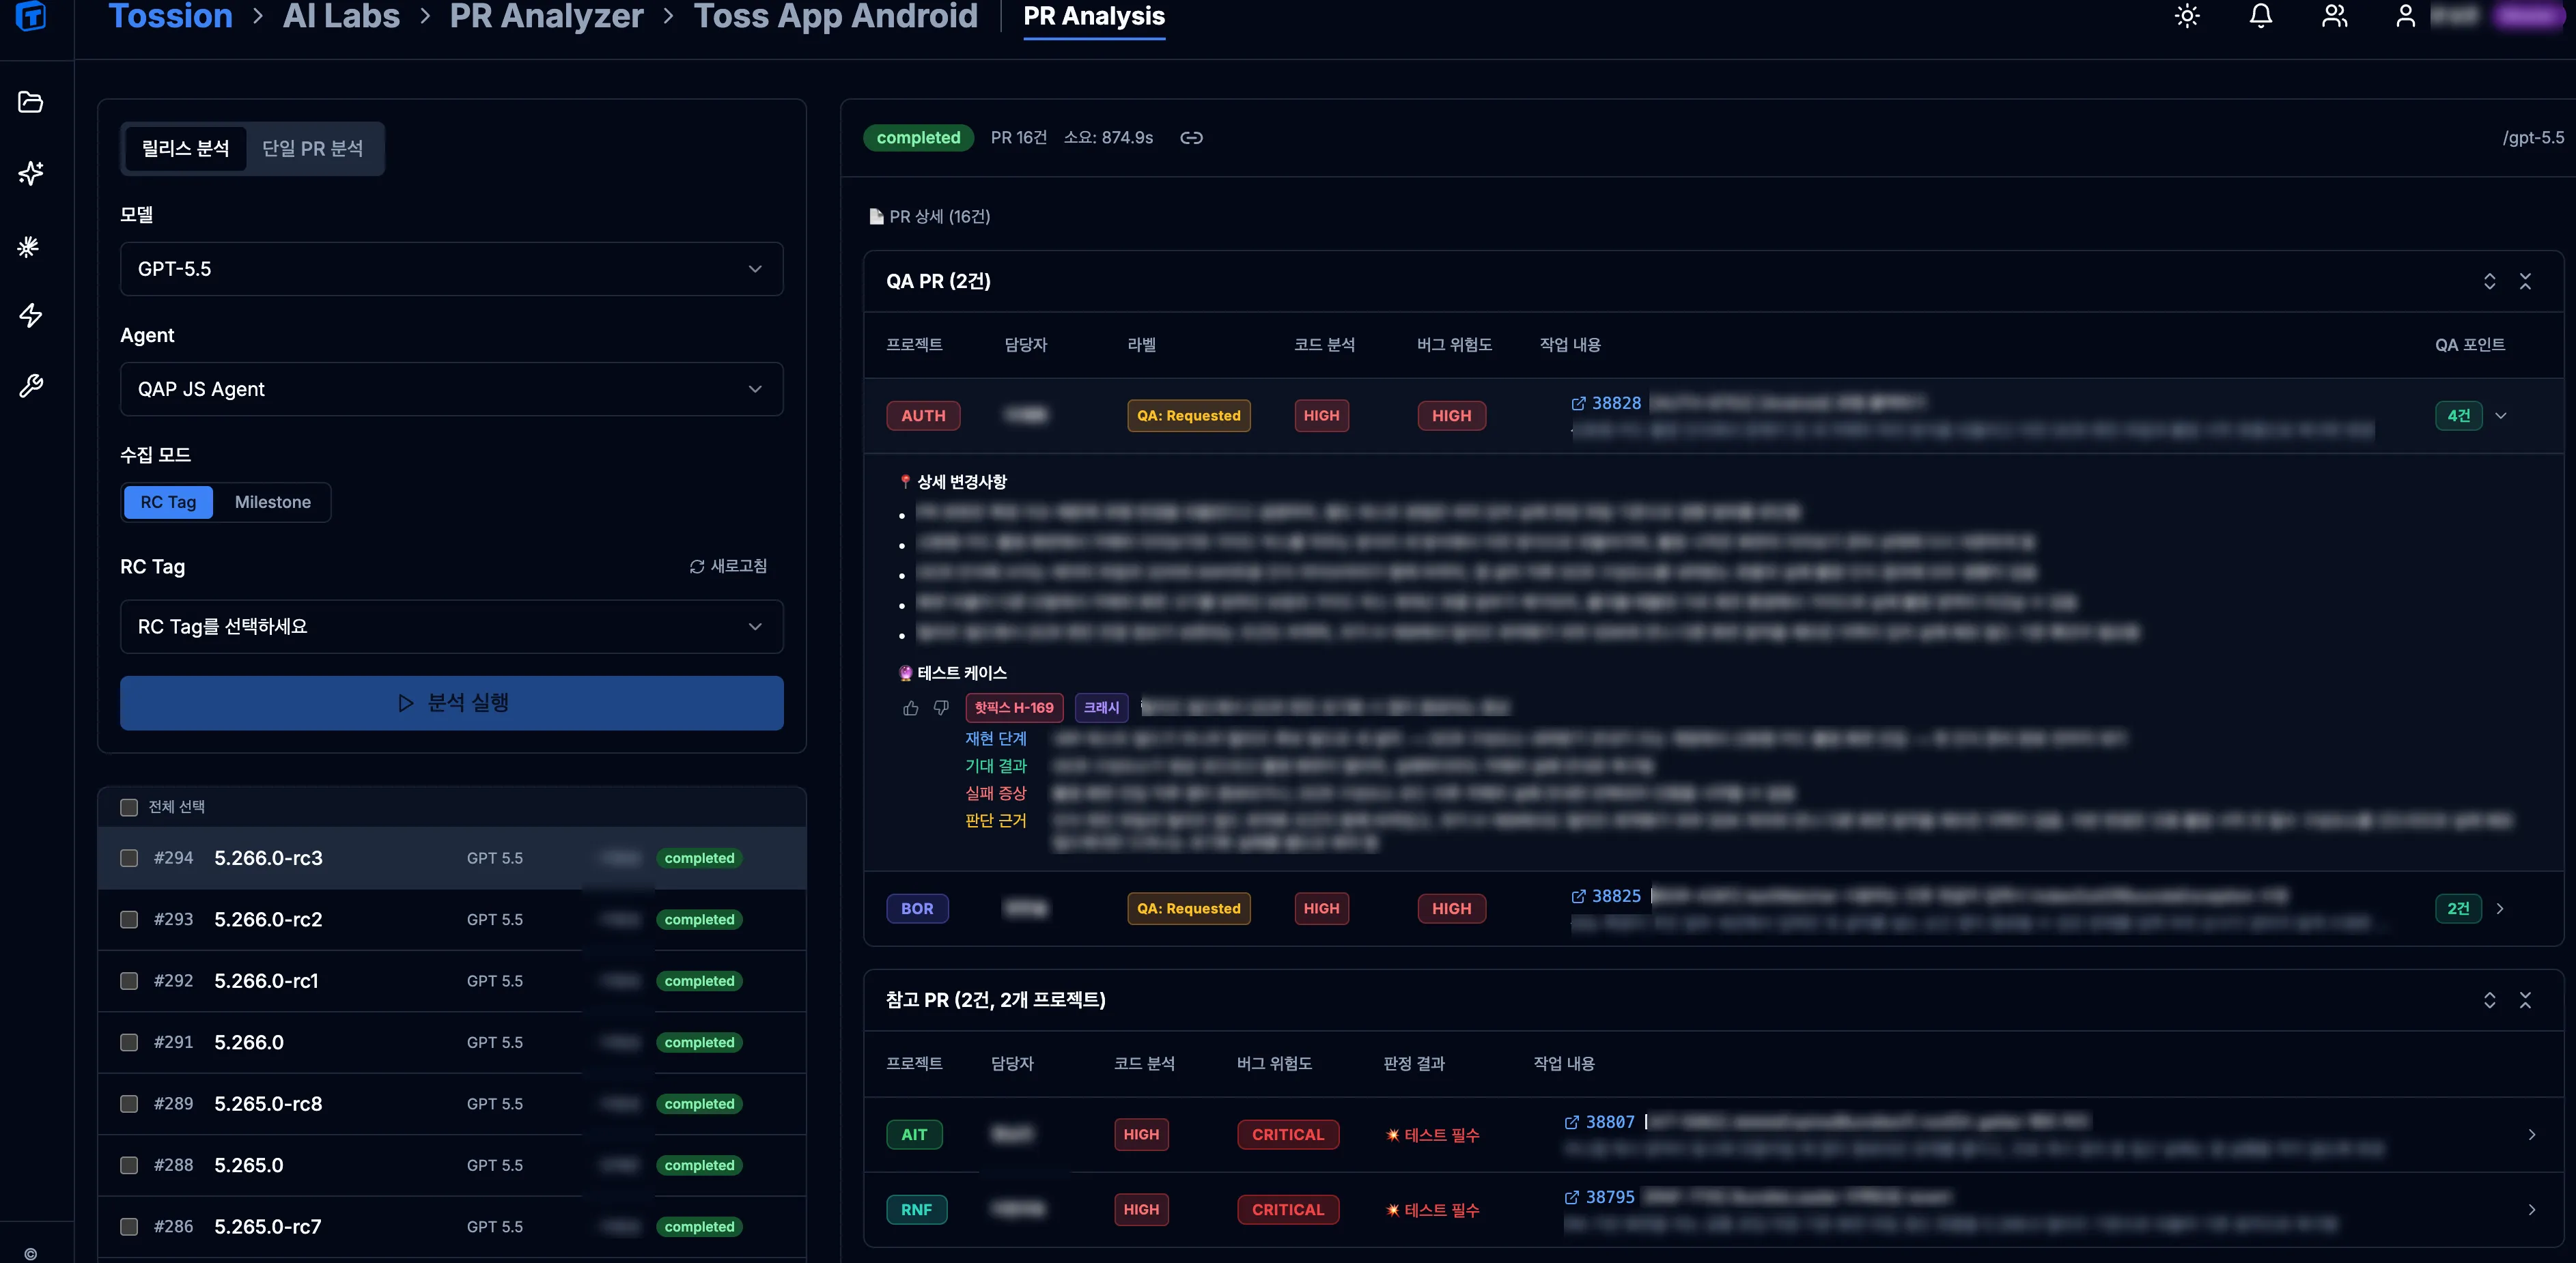
Task: Check the #288 5.265.0 checkbox
Action: coord(129,1166)
